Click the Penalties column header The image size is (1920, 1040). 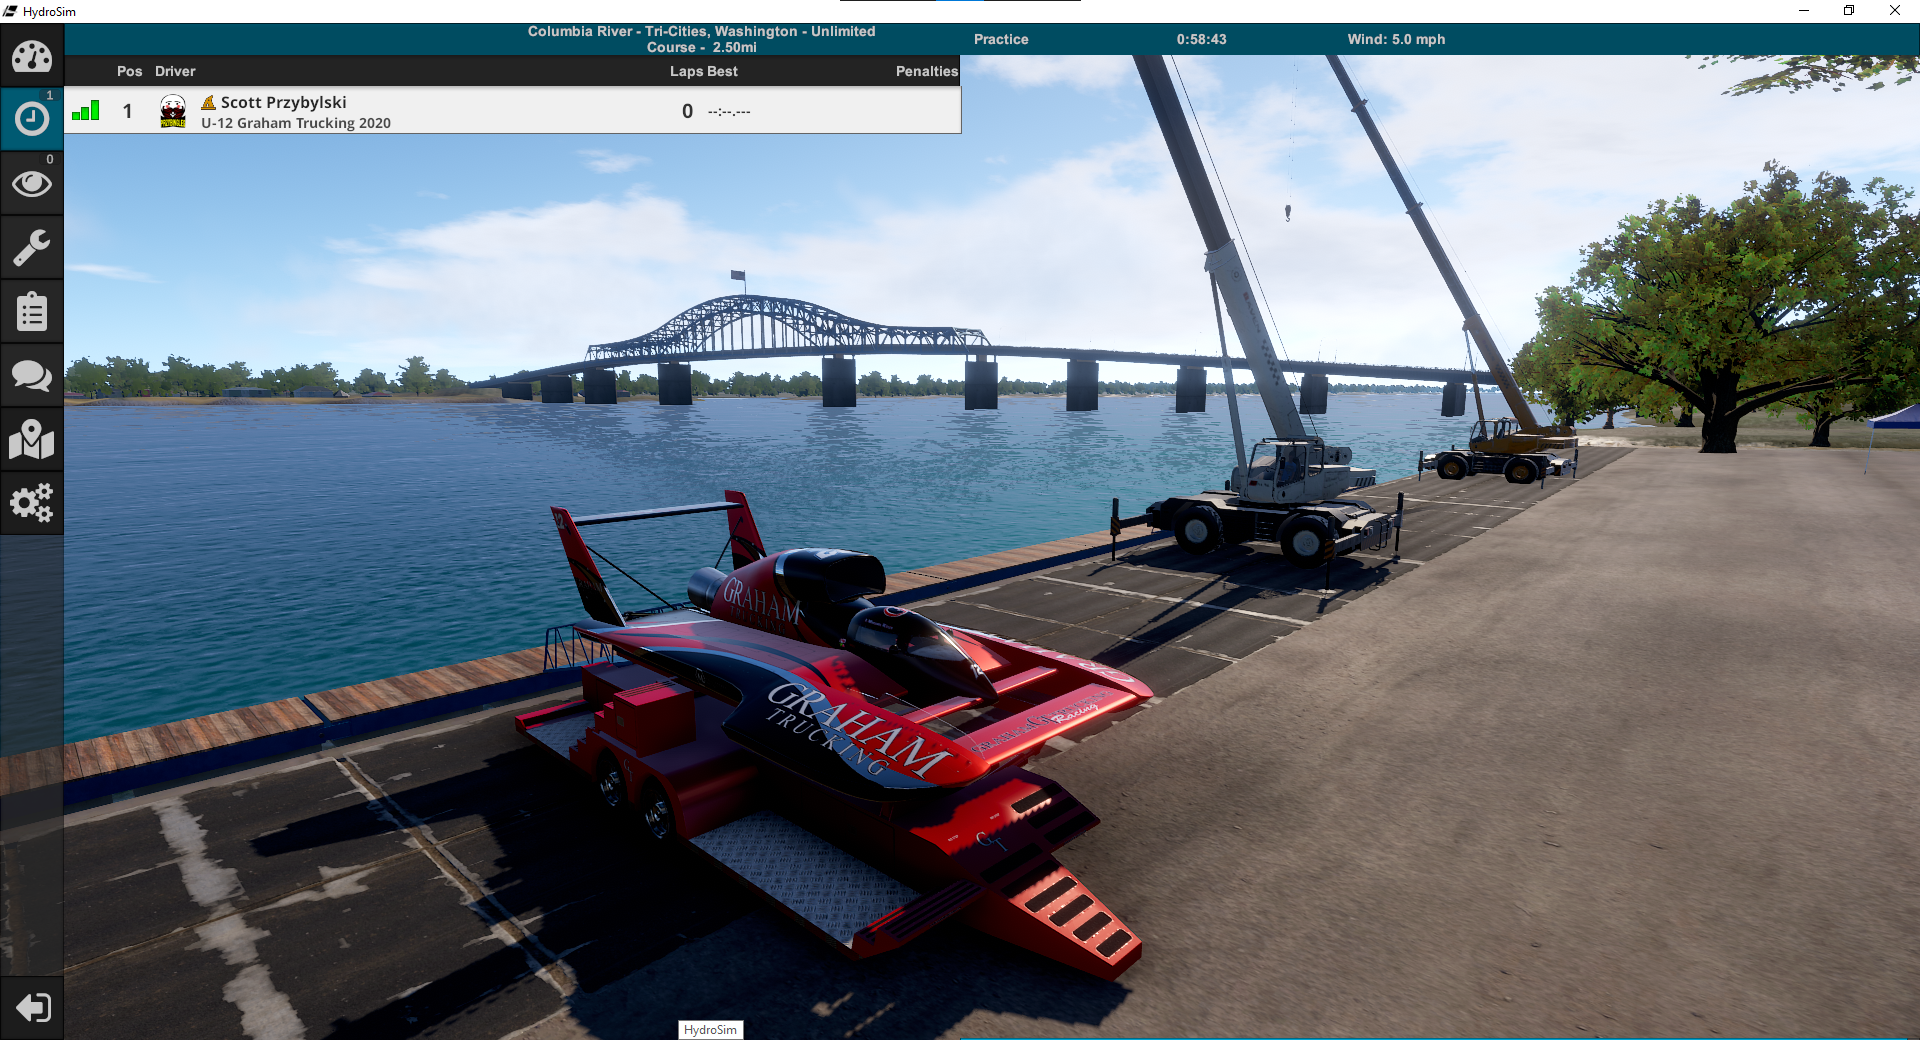point(927,71)
